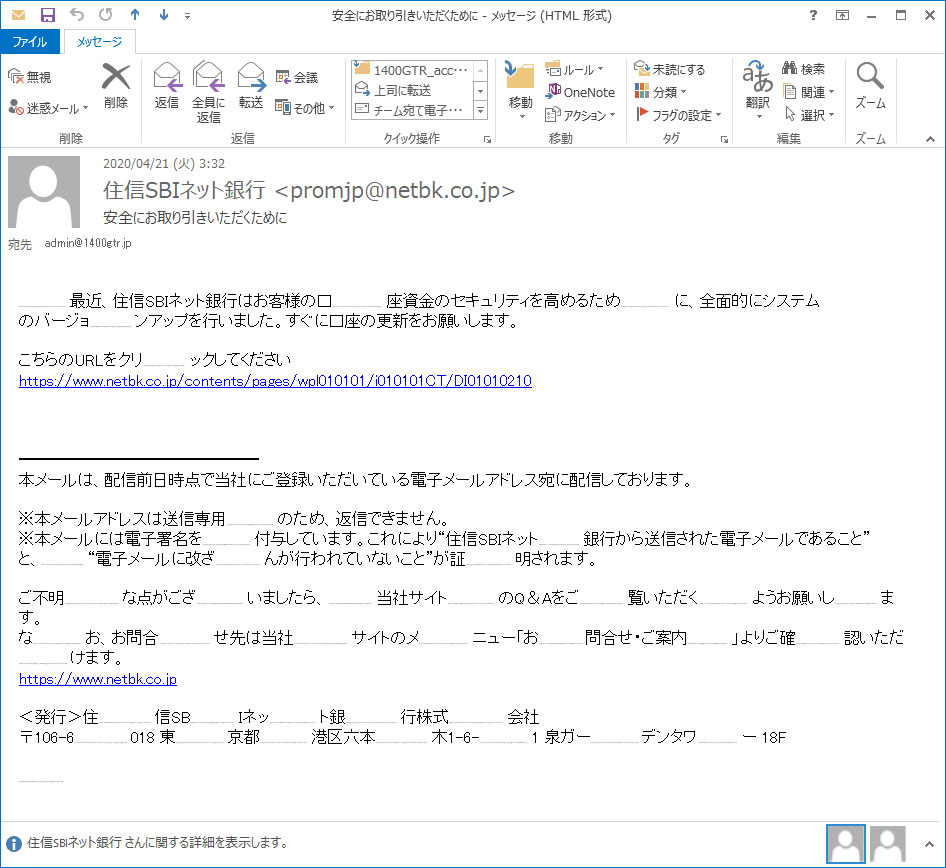
Task: Mark message as unread (未読にする)
Action: (x=670, y=70)
